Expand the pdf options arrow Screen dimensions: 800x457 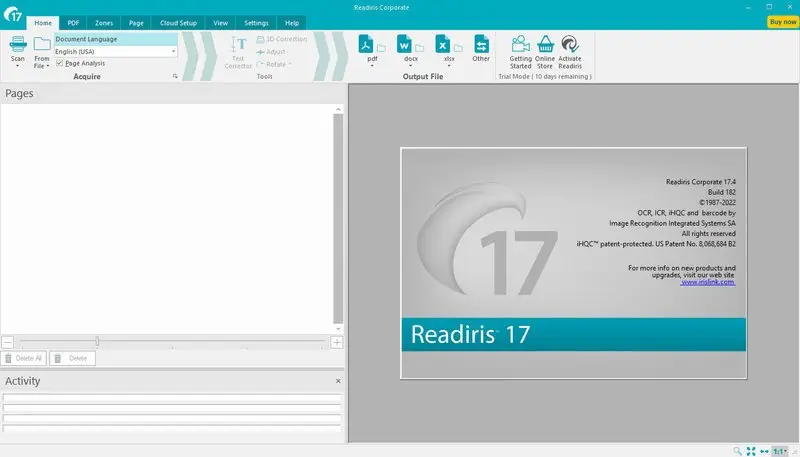tap(372, 66)
